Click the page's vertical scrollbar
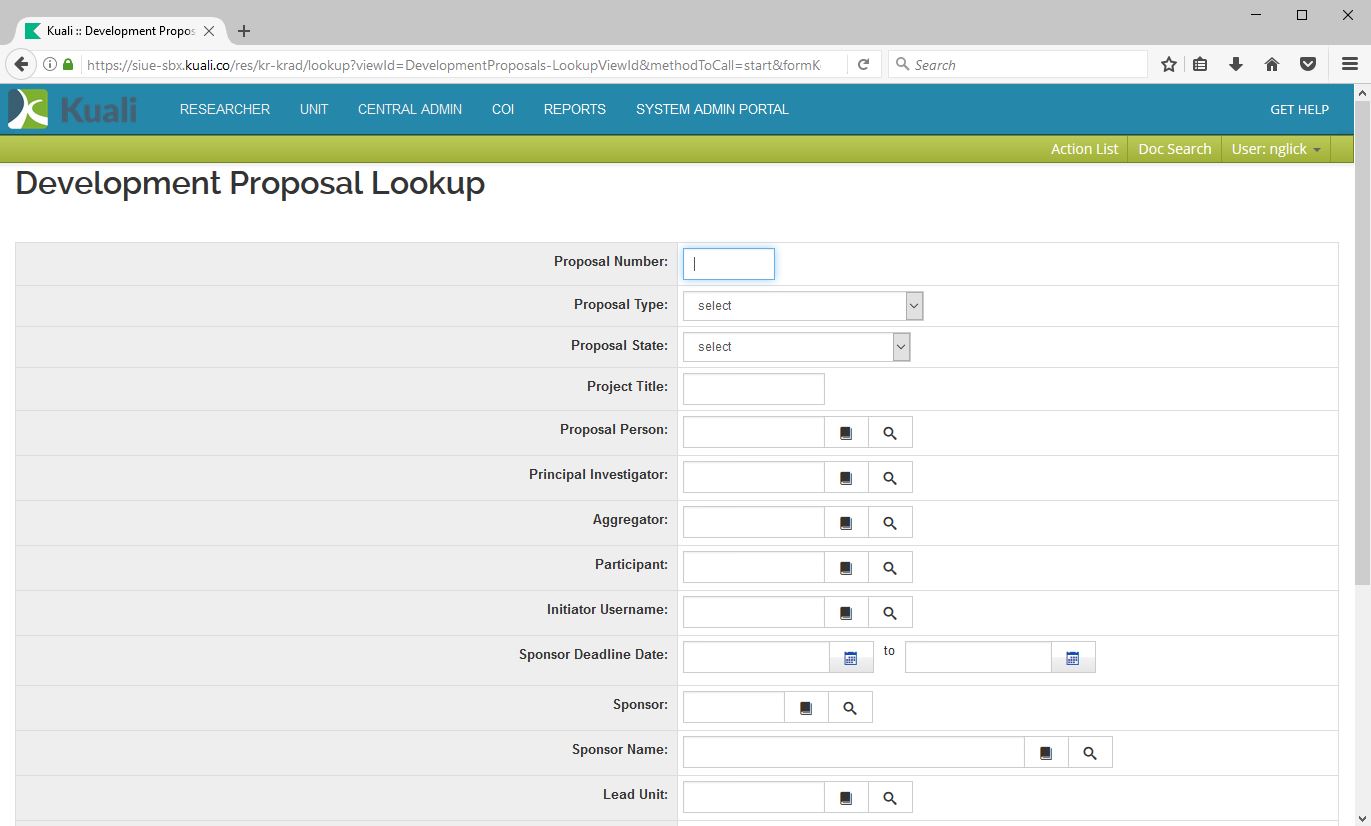The height and width of the screenshot is (826, 1371). pyautogui.click(x=1362, y=340)
